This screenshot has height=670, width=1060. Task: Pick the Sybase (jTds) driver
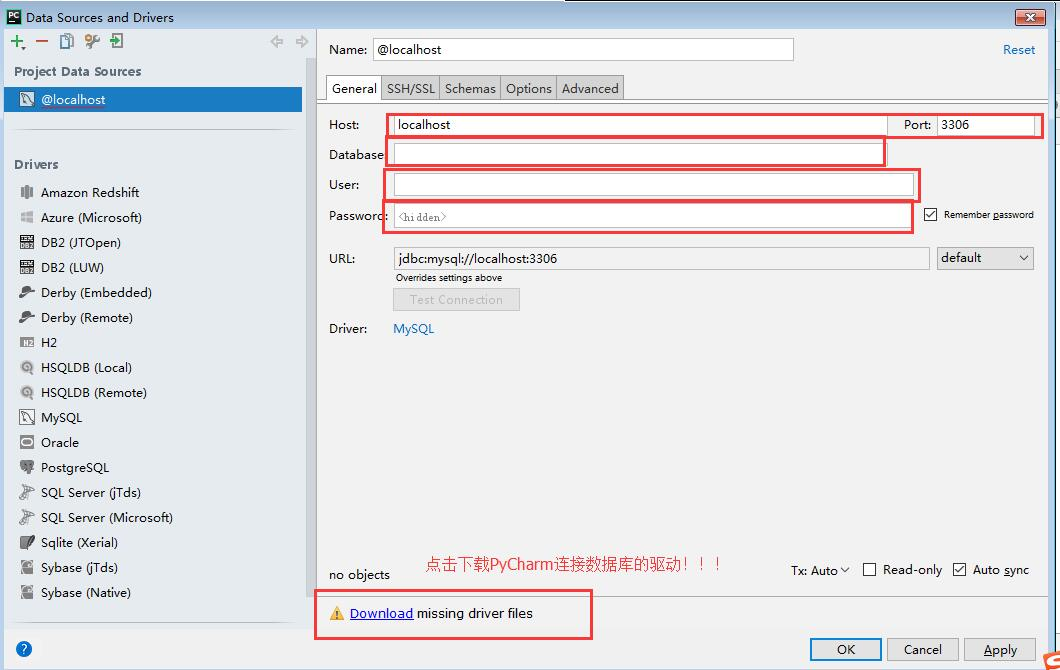[x=79, y=568]
